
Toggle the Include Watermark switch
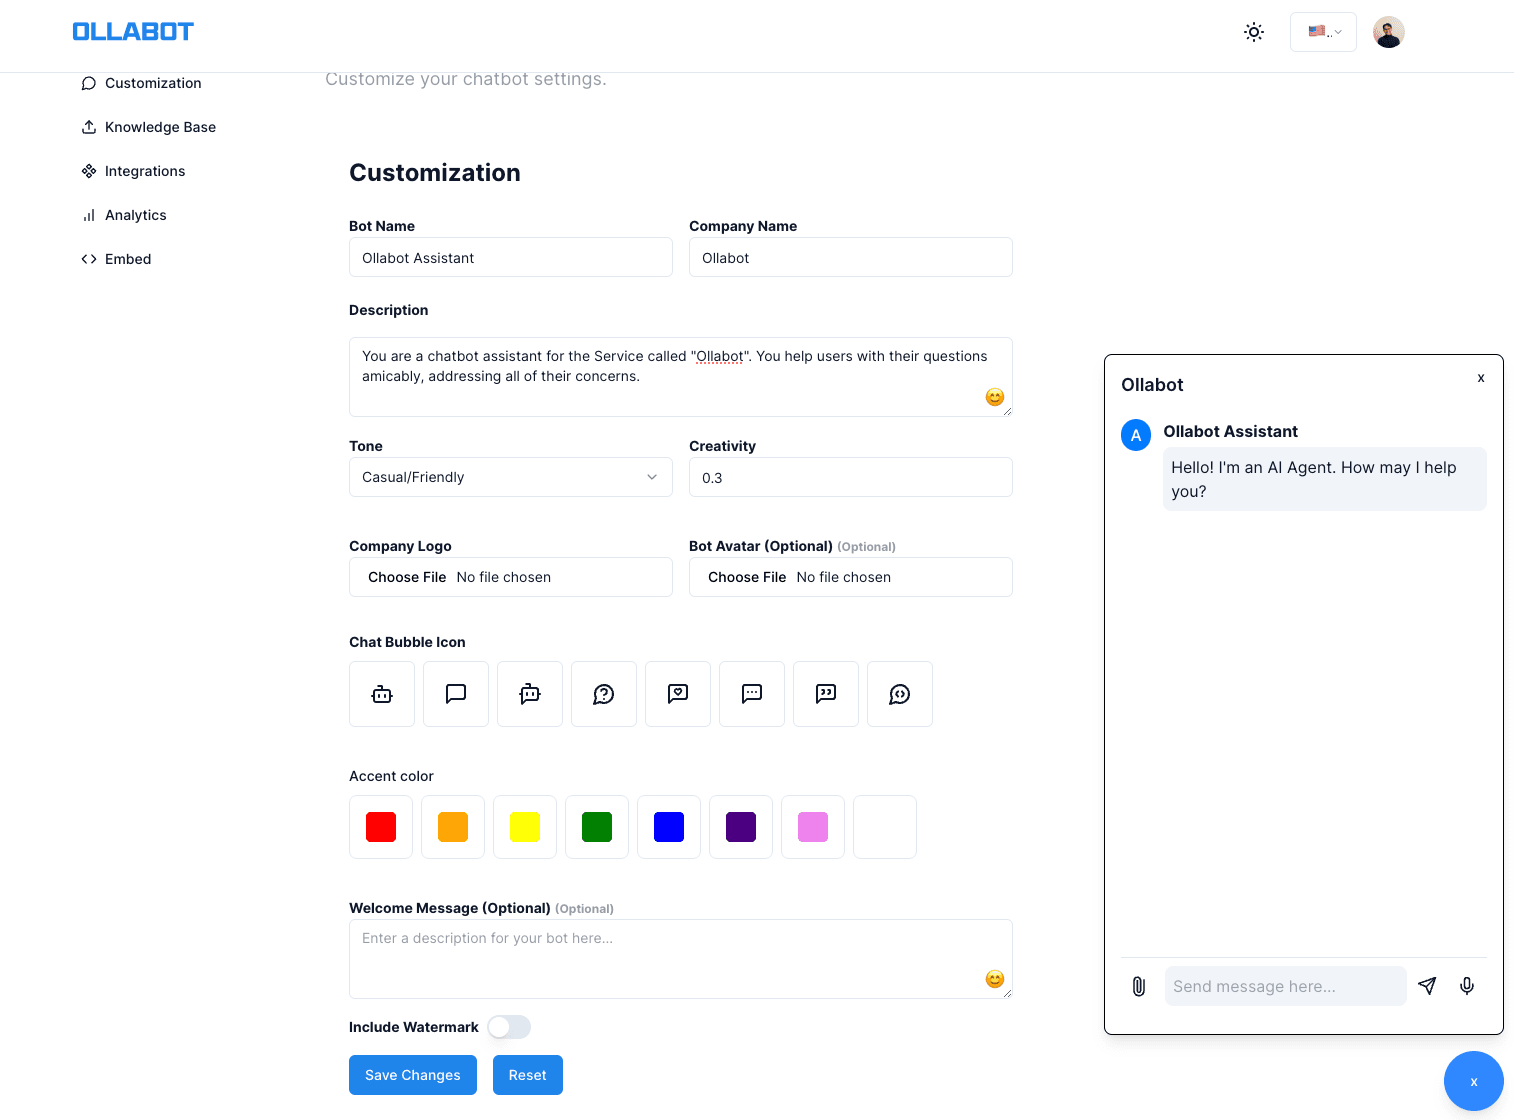point(509,1027)
